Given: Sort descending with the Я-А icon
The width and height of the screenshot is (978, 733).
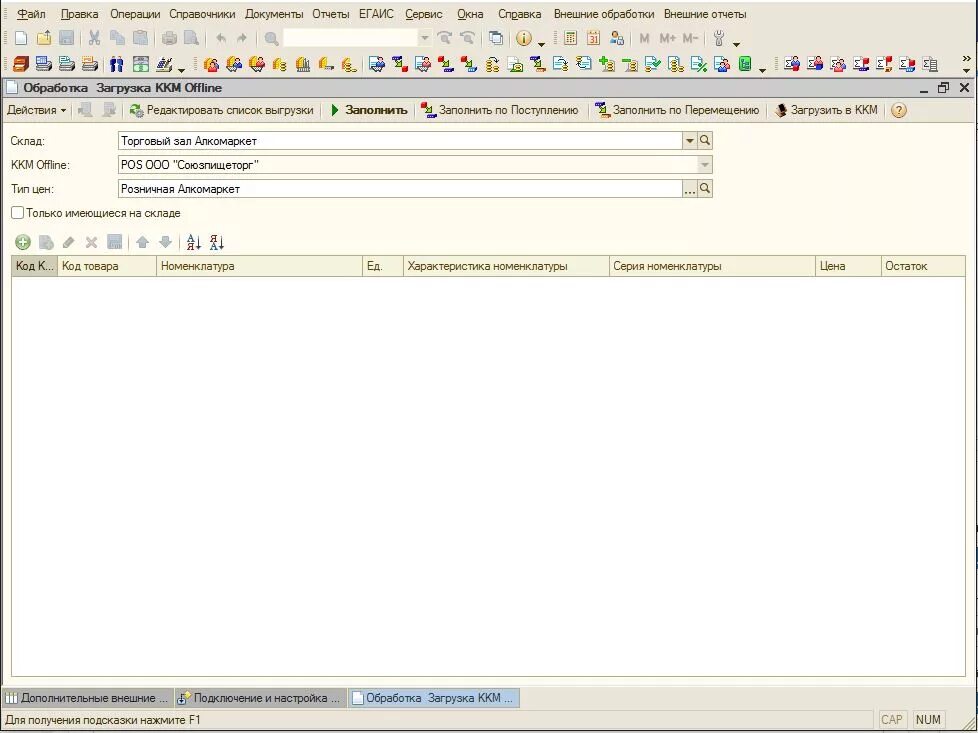Looking at the screenshot, I should [217, 242].
